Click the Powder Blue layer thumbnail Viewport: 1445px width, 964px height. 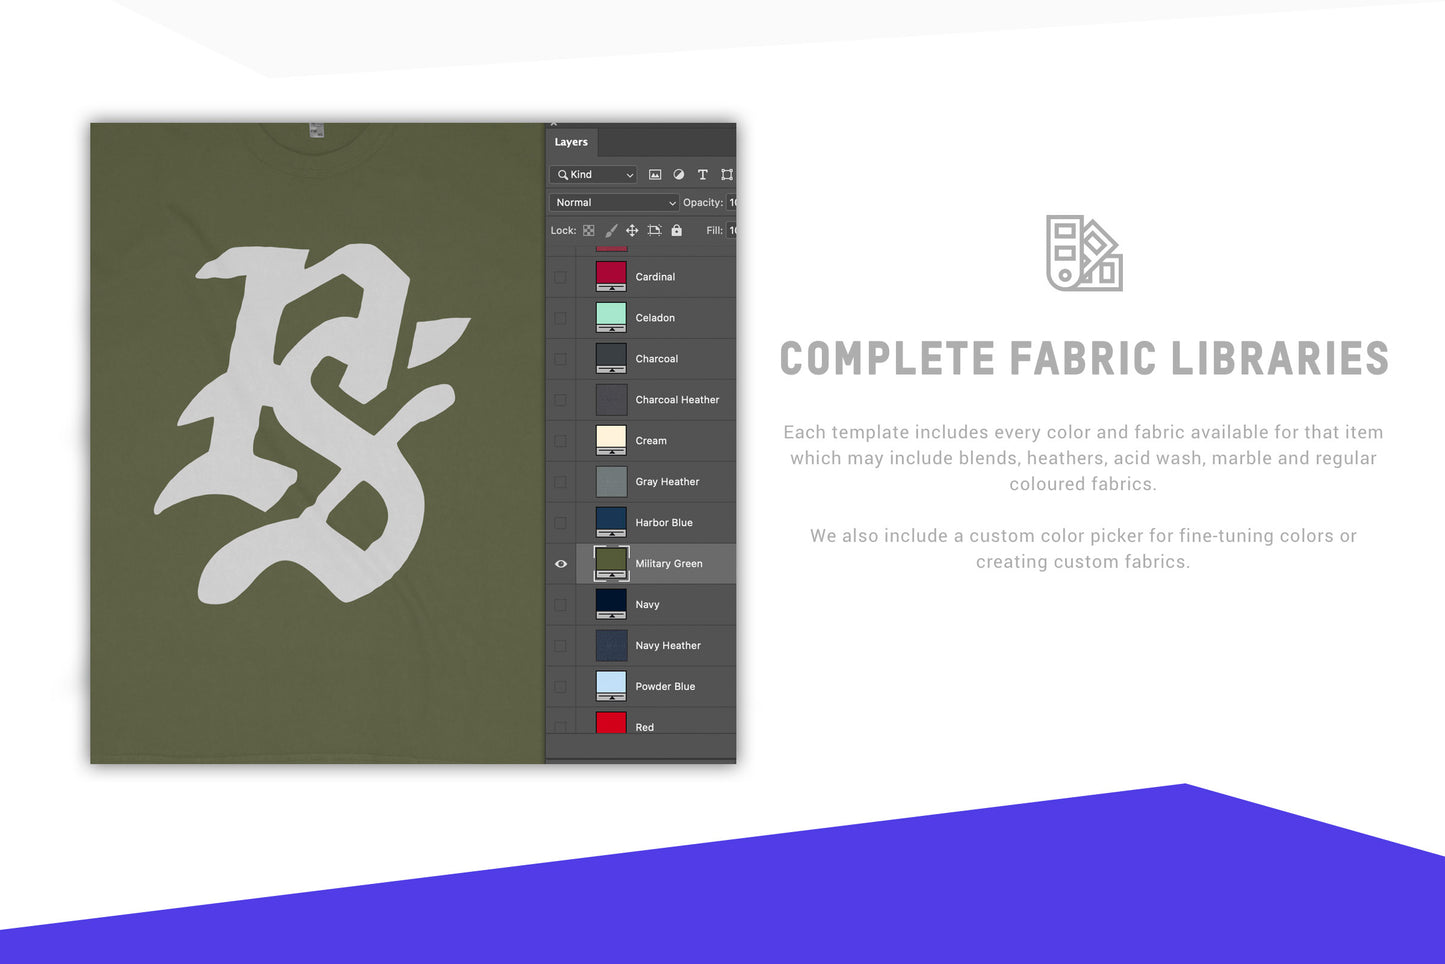click(611, 686)
